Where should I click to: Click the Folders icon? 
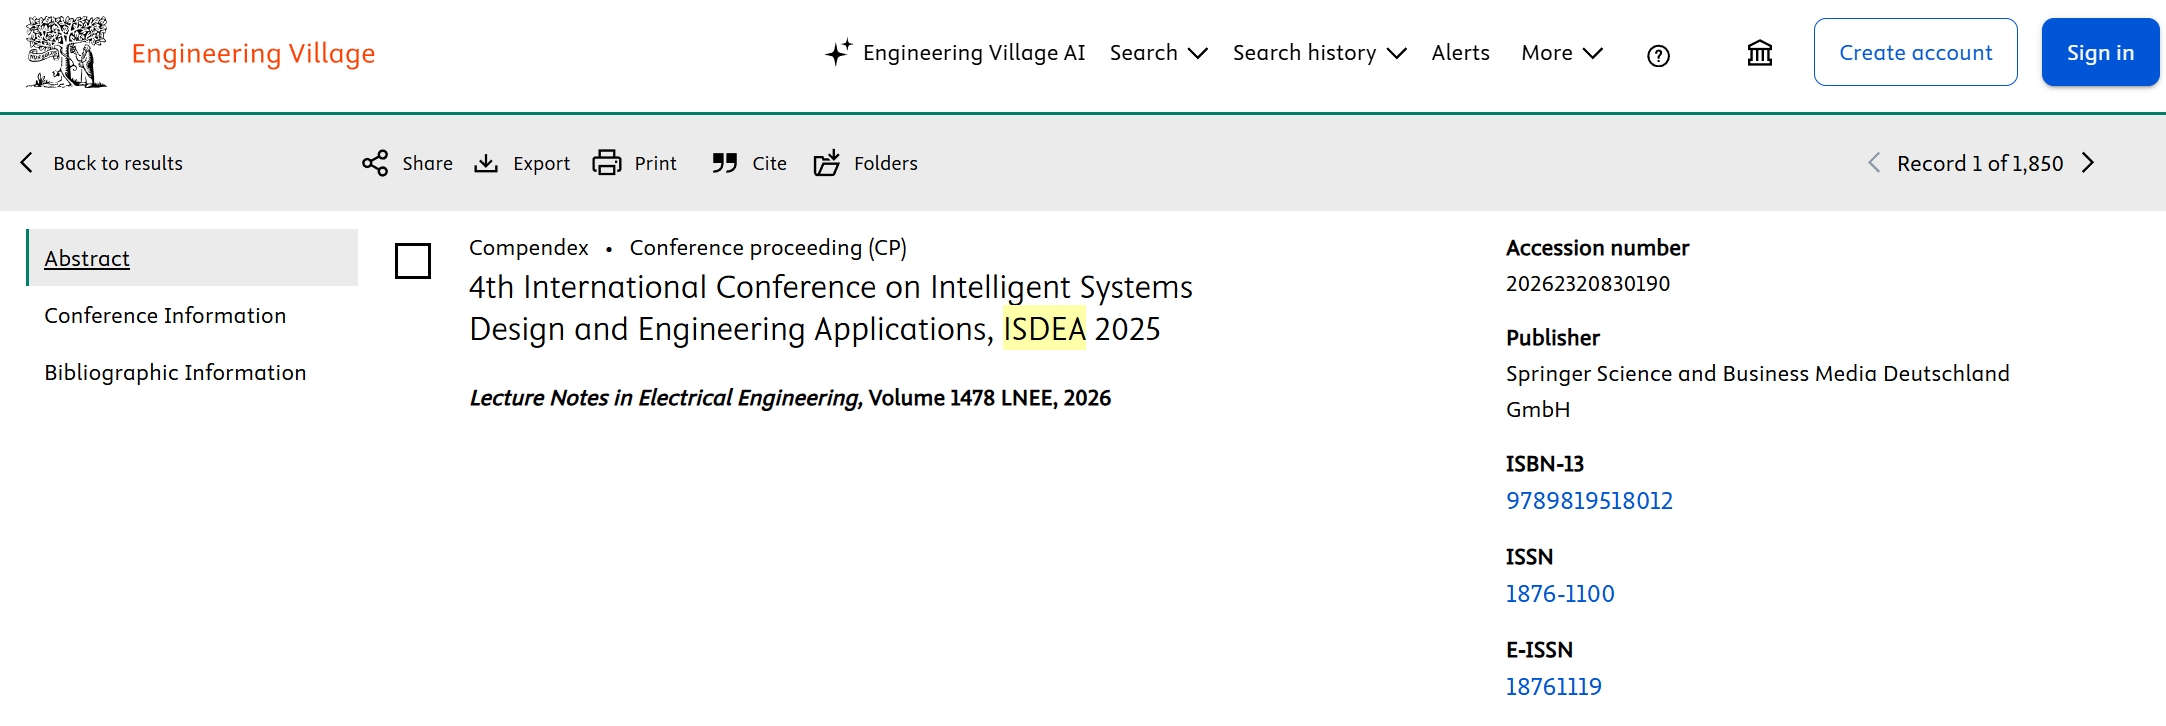827,163
